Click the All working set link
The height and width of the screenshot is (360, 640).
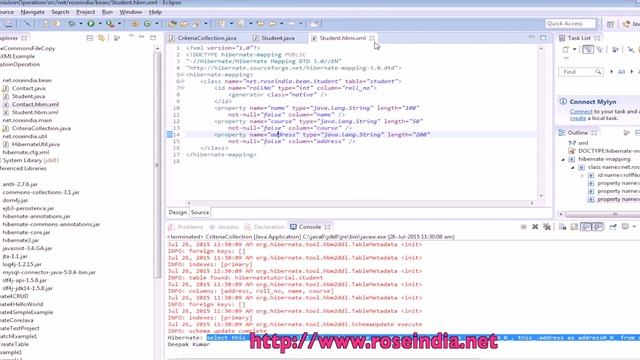point(621,72)
